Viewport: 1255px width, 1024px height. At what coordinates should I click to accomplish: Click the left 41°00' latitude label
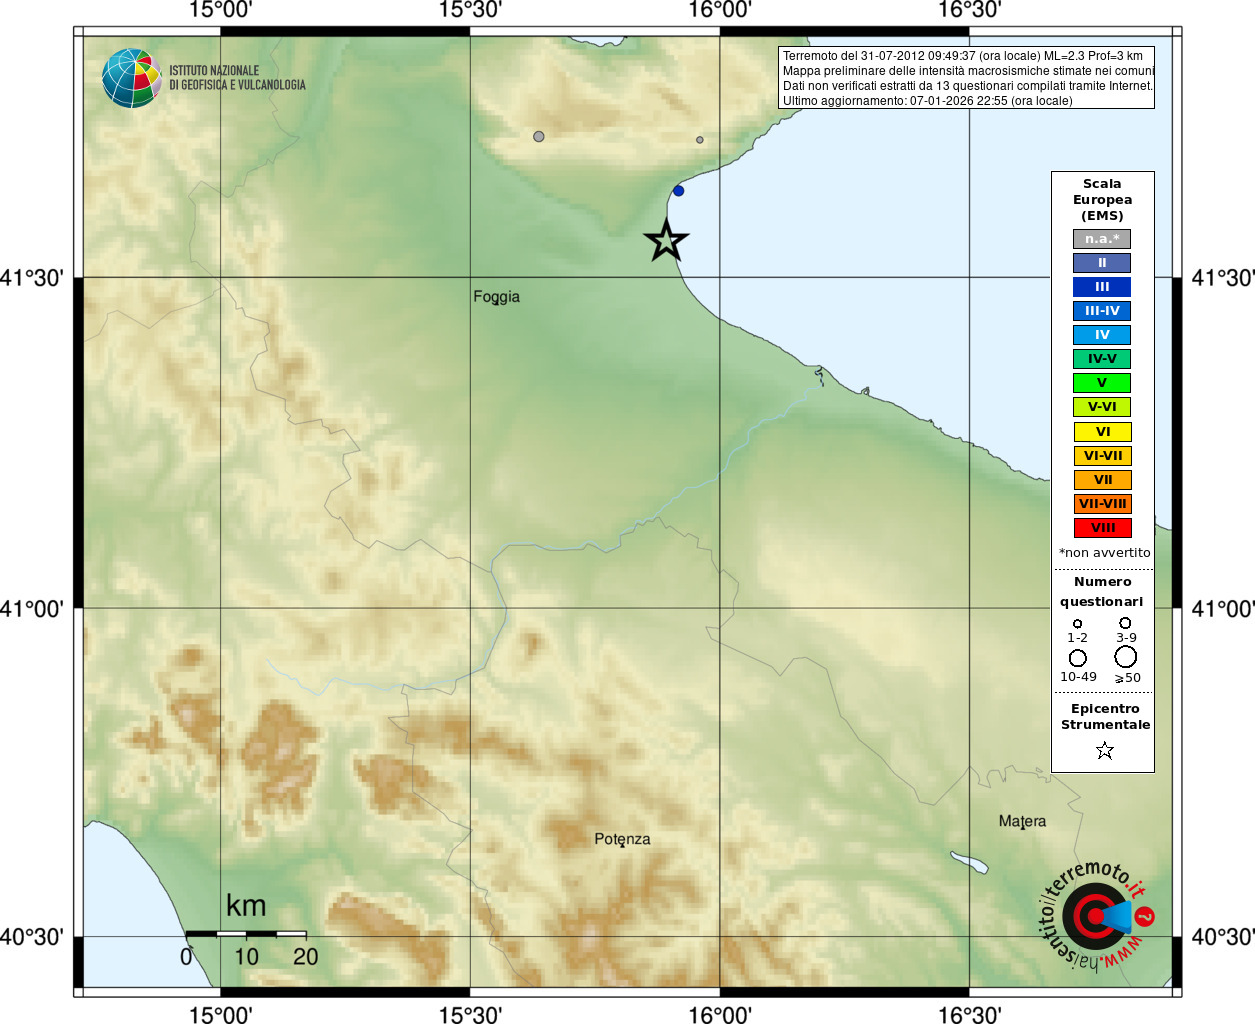[x=32, y=608]
